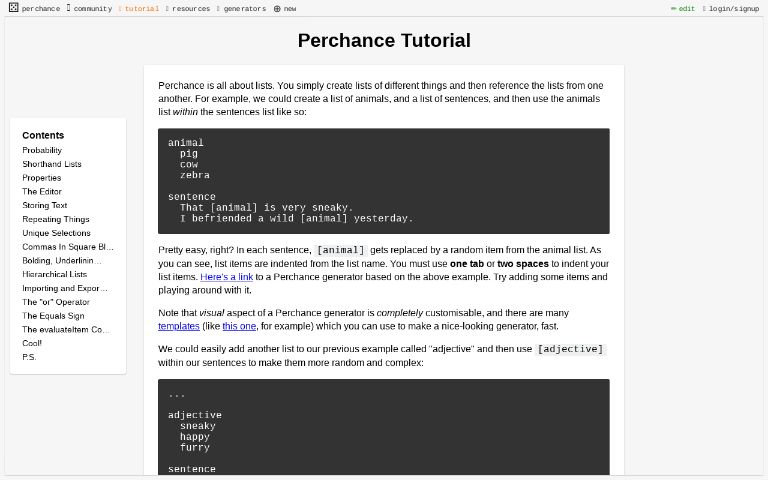This screenshot has height=480, width=768.
Task: Select The Equals Sign contents entry
Action: (53, 316)
